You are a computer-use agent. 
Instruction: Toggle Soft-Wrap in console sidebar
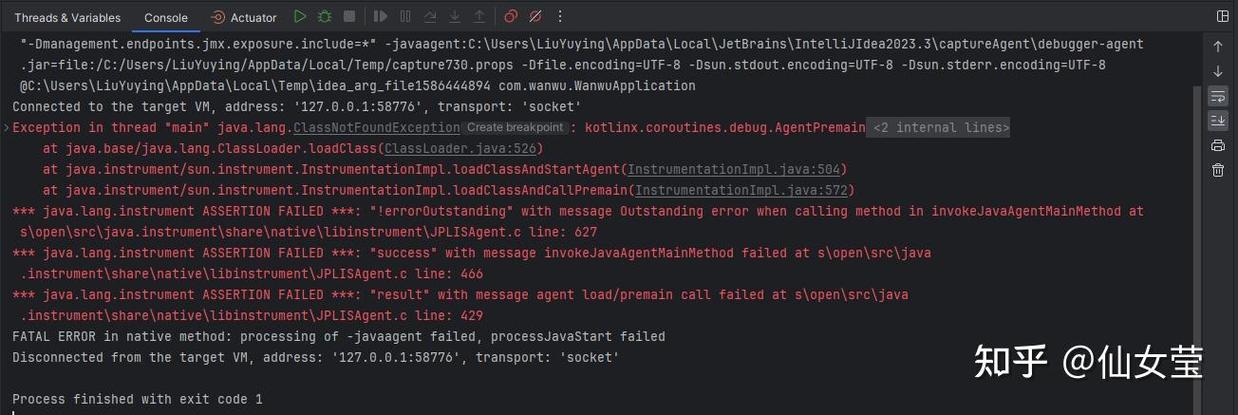pyautogui.click(x=1218, y=96)
